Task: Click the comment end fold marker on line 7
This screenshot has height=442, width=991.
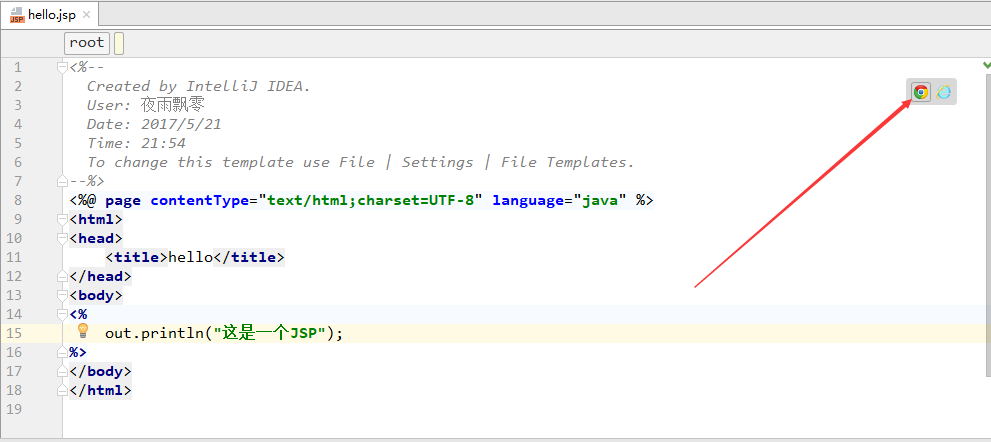Action: (x=65, y=181)
